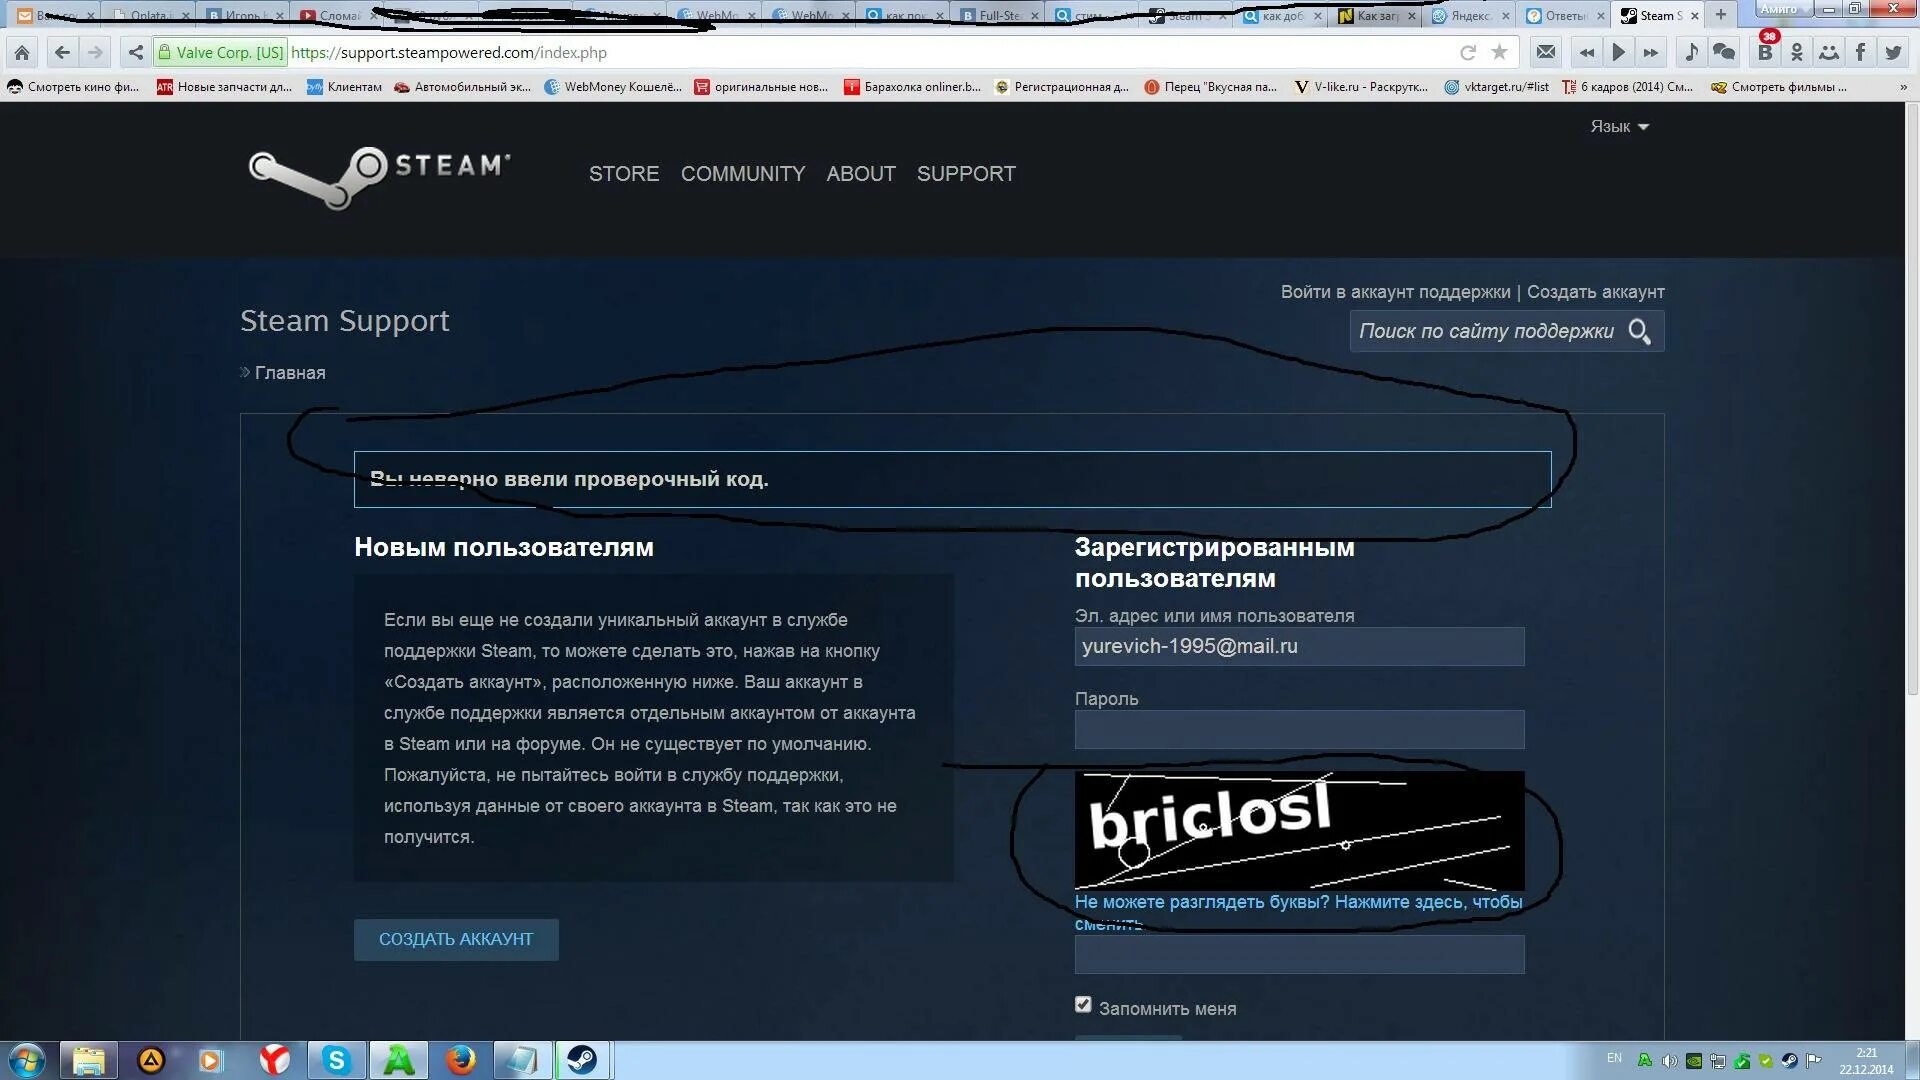The height and width of the screenshot is (1080, 1920).
Task: Expand the 'Язык' language dropdown
Action: (x=1619, y=126)
